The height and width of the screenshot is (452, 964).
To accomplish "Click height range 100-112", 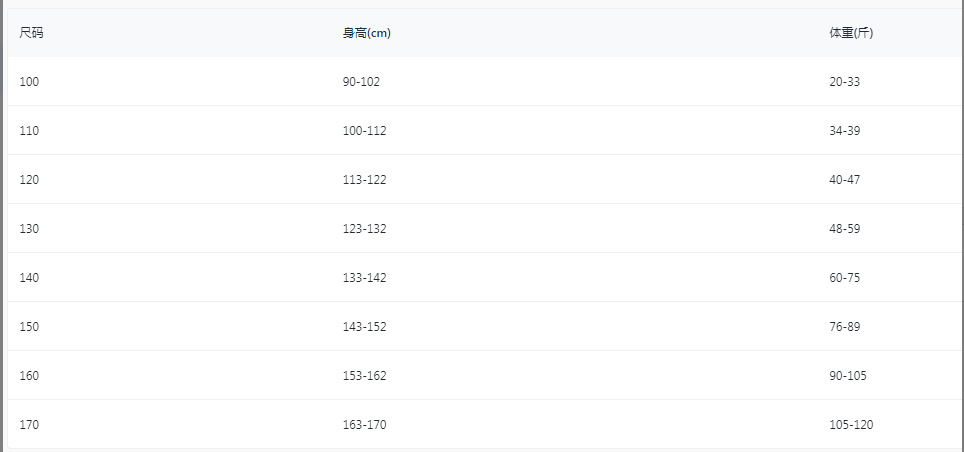I will coord(364,131).
